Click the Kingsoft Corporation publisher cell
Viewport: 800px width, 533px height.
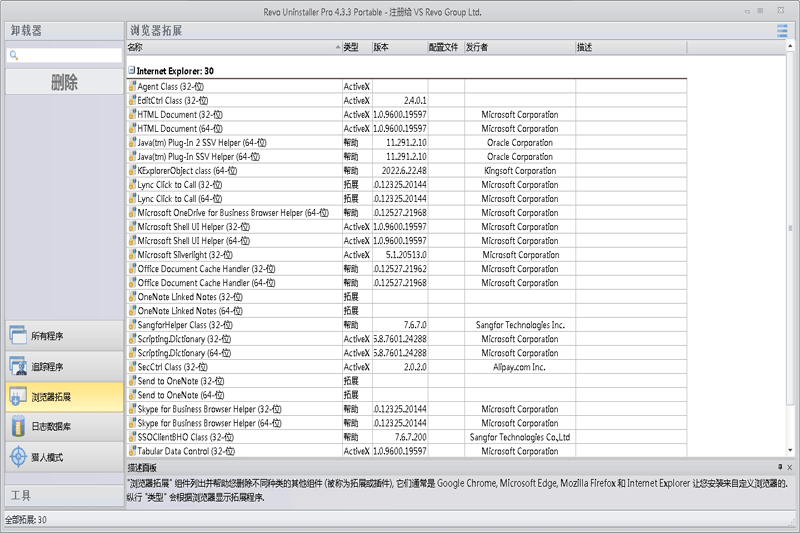point(519,170)
